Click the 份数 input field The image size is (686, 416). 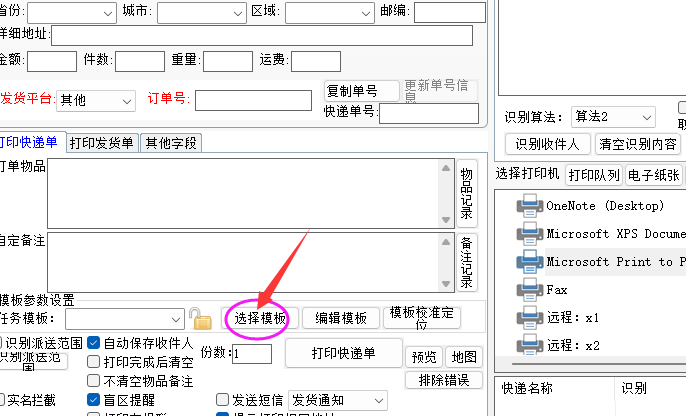[x=252, y=354]
